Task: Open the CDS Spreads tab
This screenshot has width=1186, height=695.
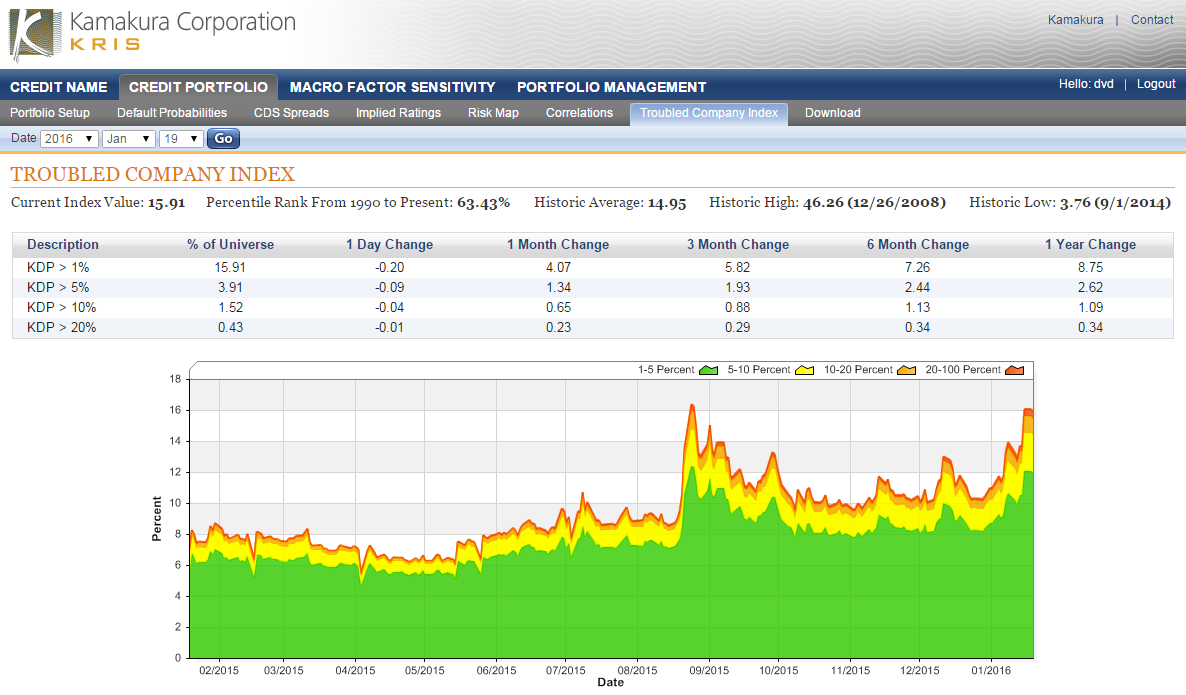Action: coord(291,113)
